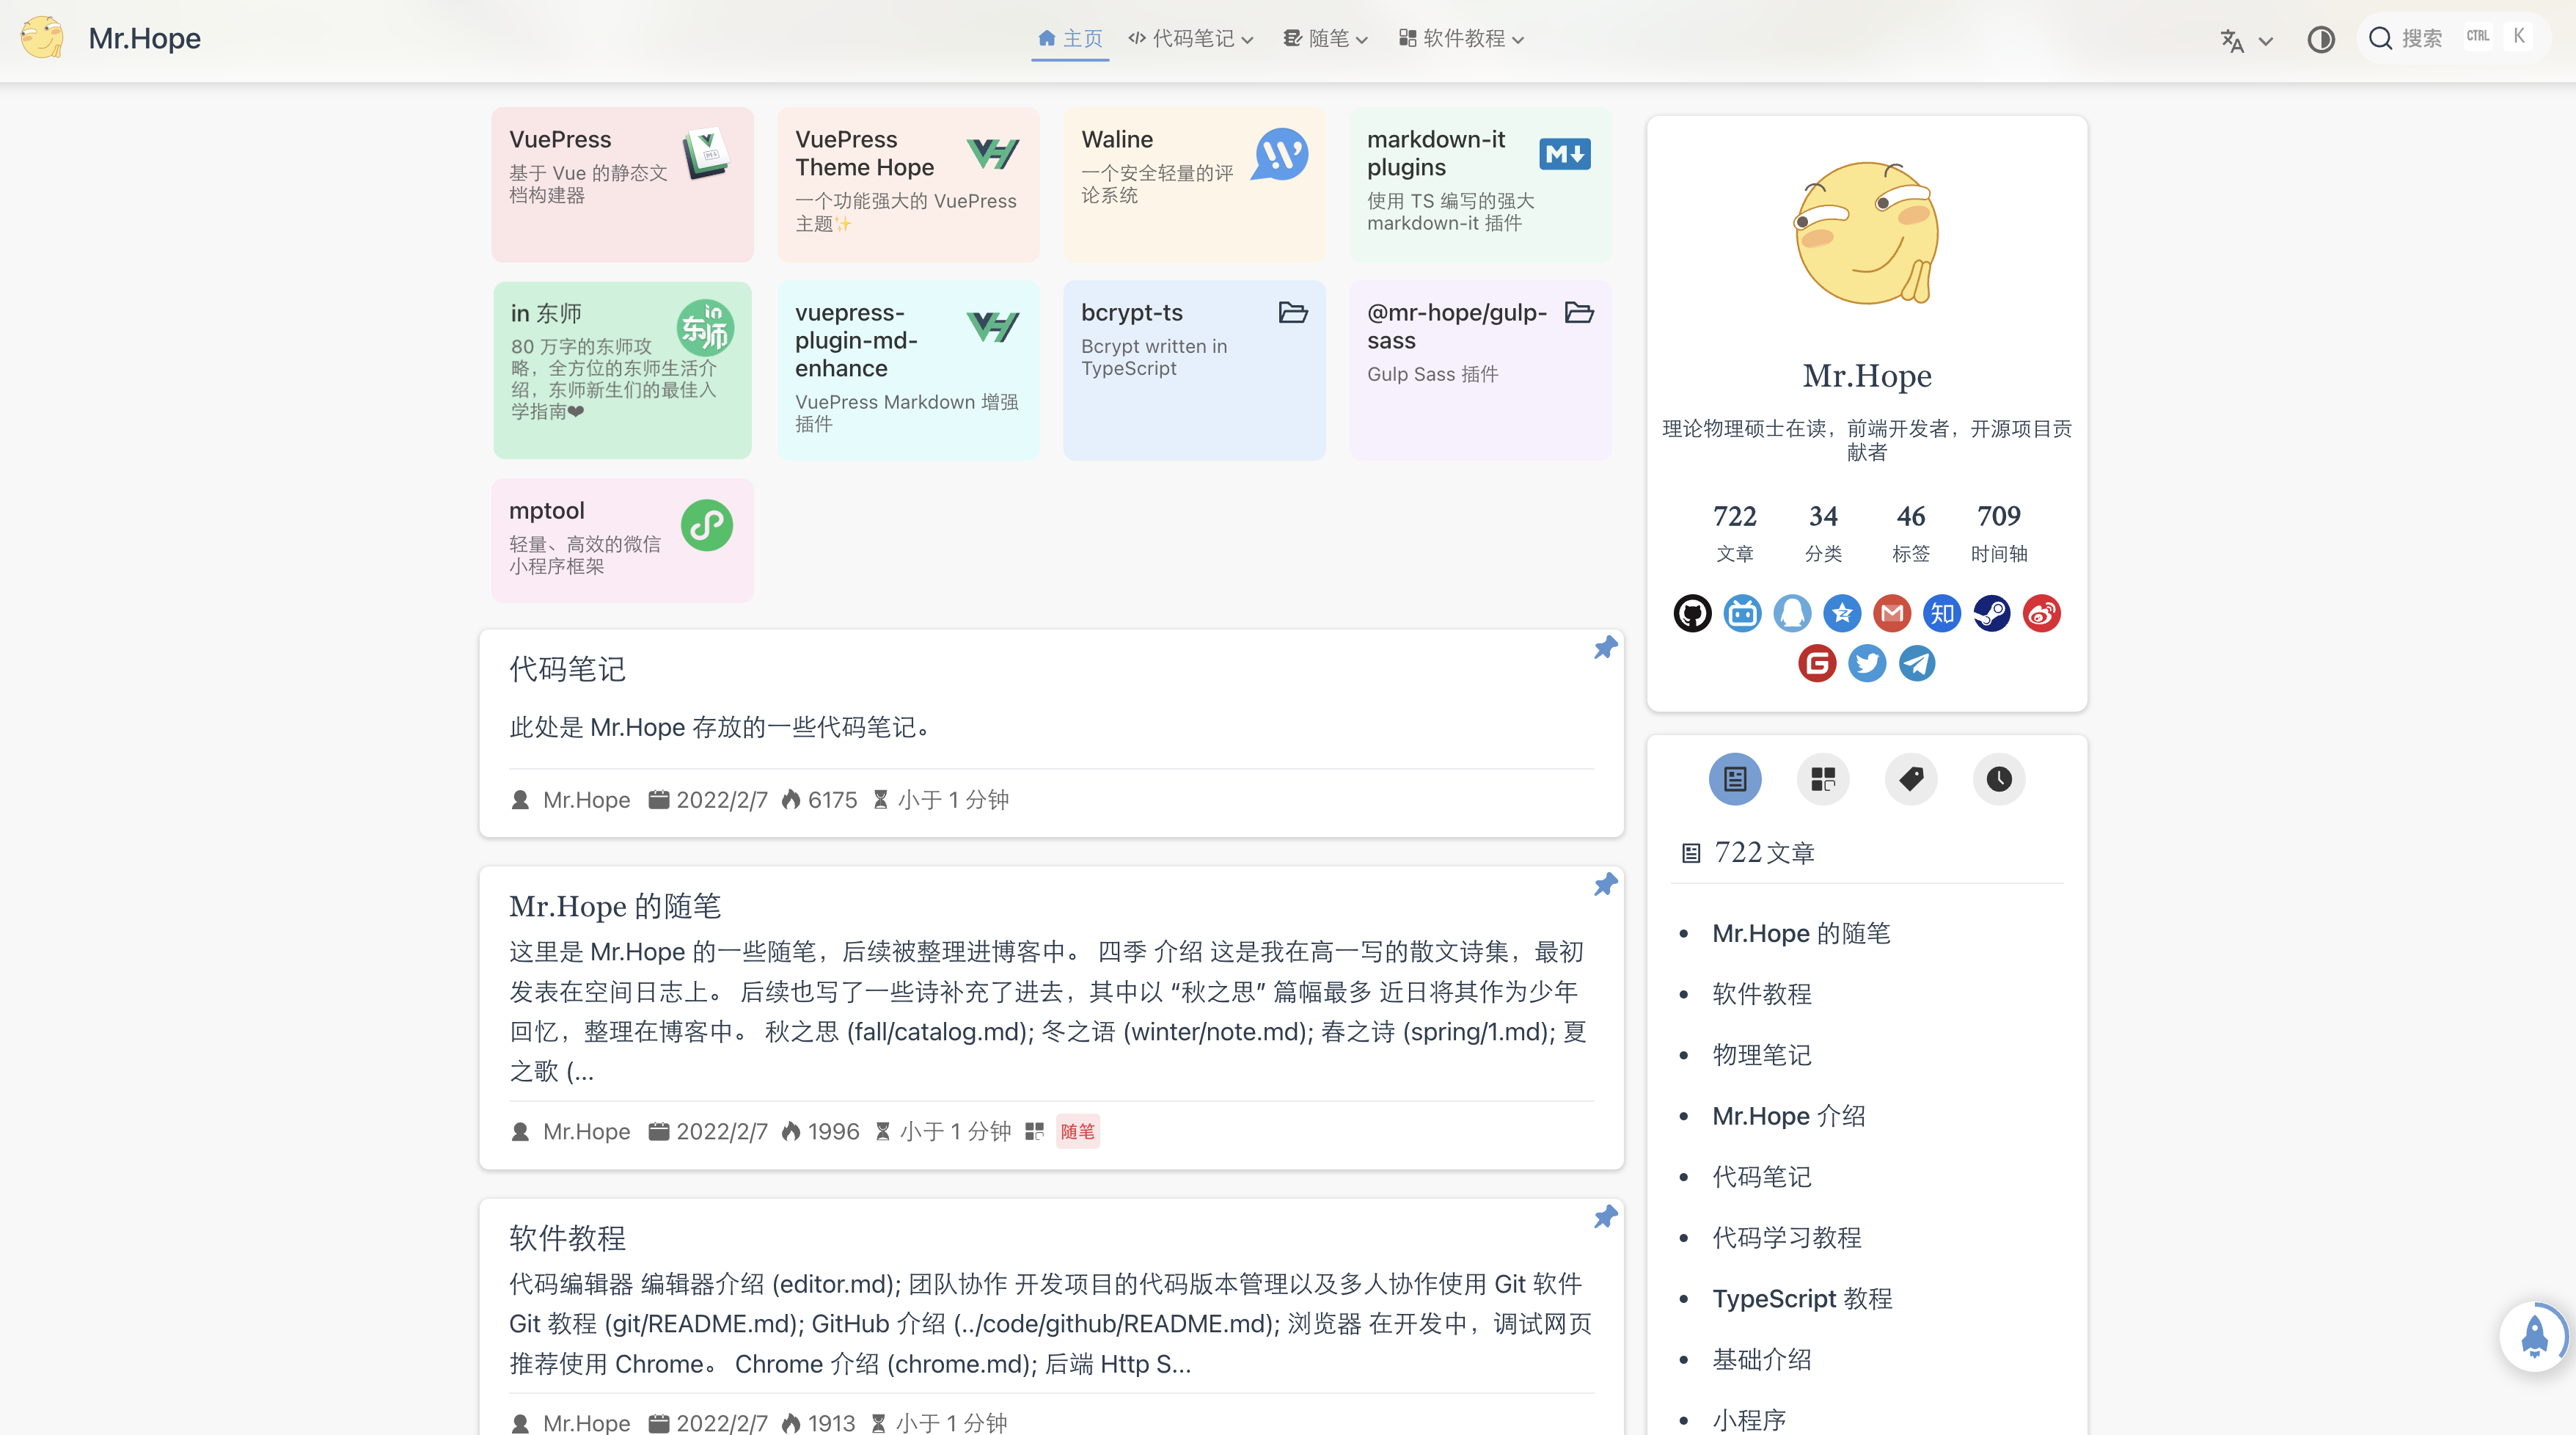Open 小程序 in the article list

[x=1749, y=1420]
